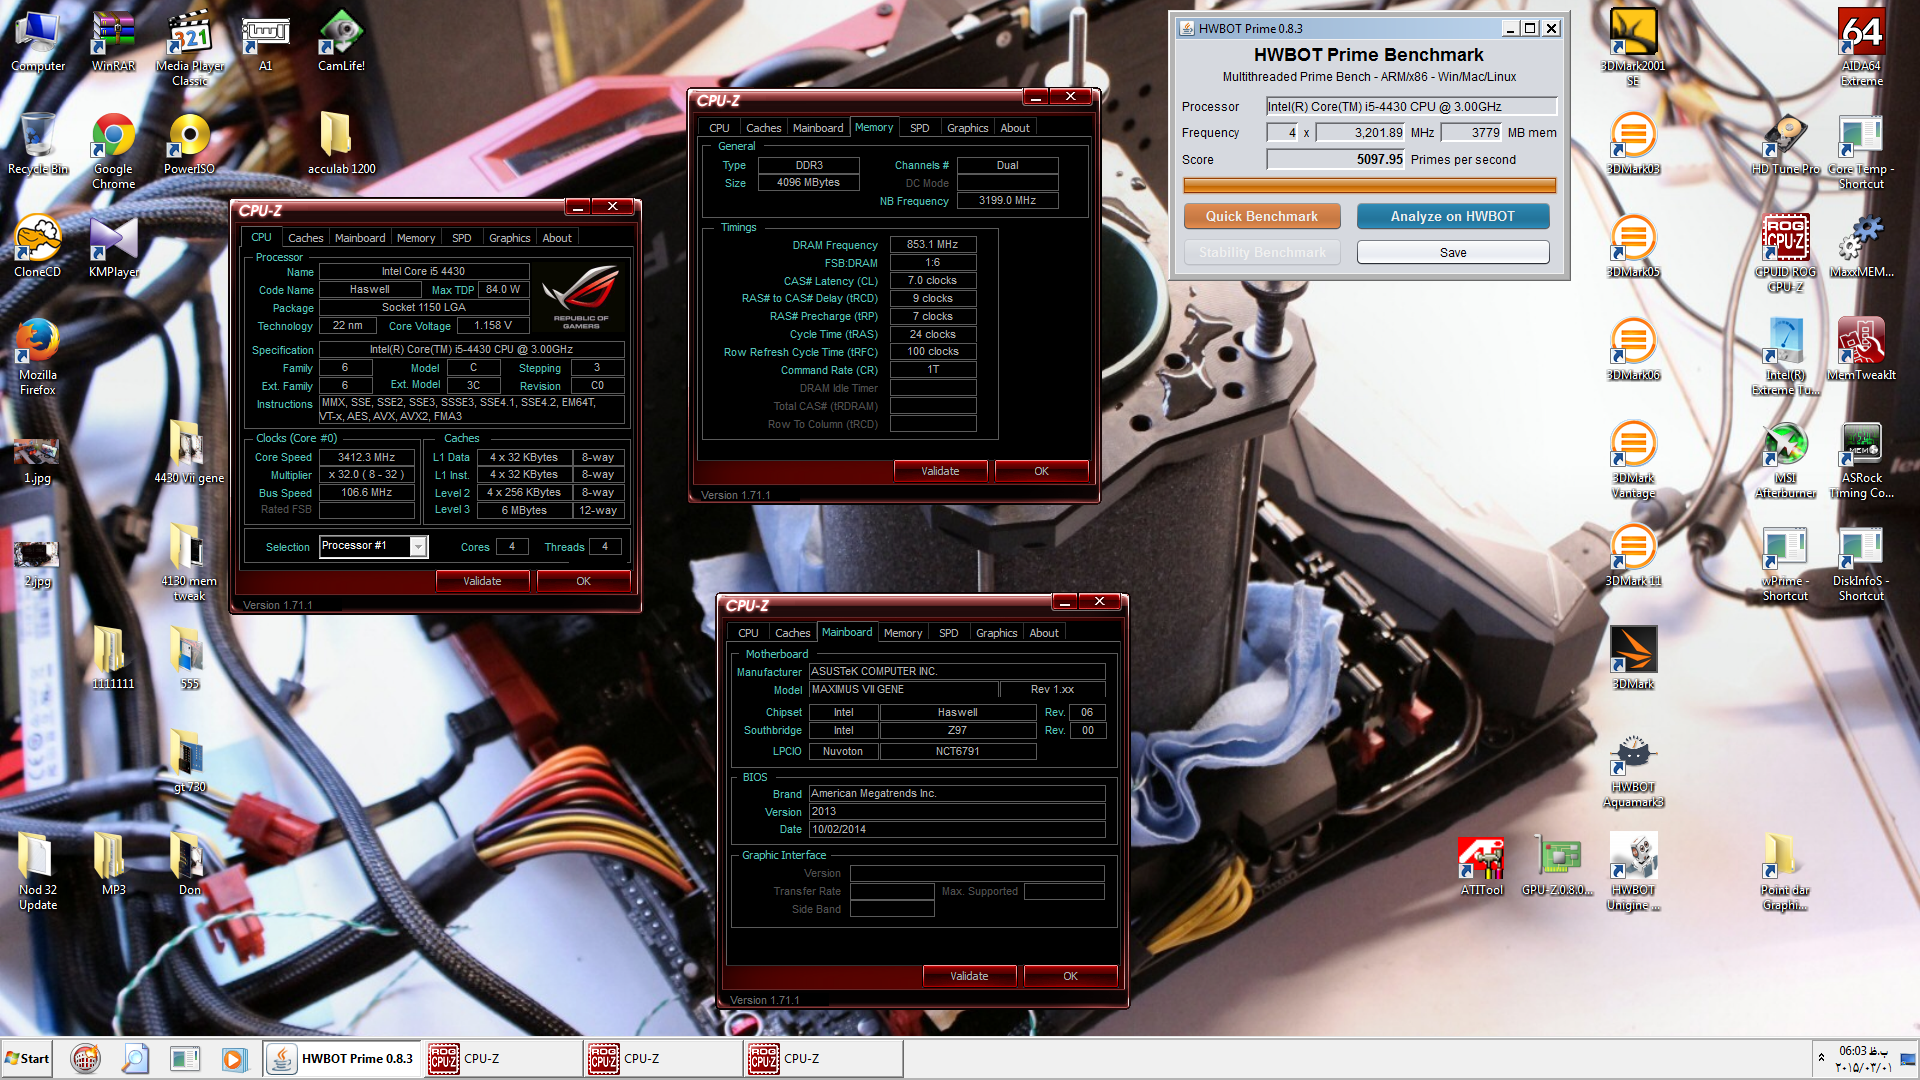The width and height of the screenshot is (1920, 1080).
Task: Open 3DMark Vantage shortcut
Action: 1633,459
